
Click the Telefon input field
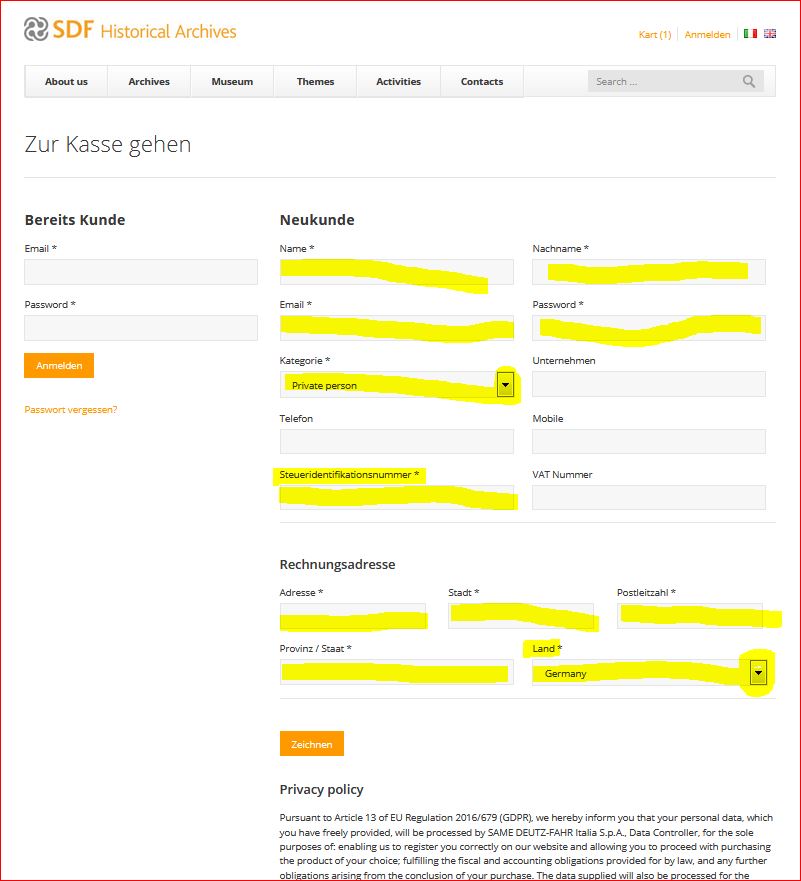click(396, 442)
